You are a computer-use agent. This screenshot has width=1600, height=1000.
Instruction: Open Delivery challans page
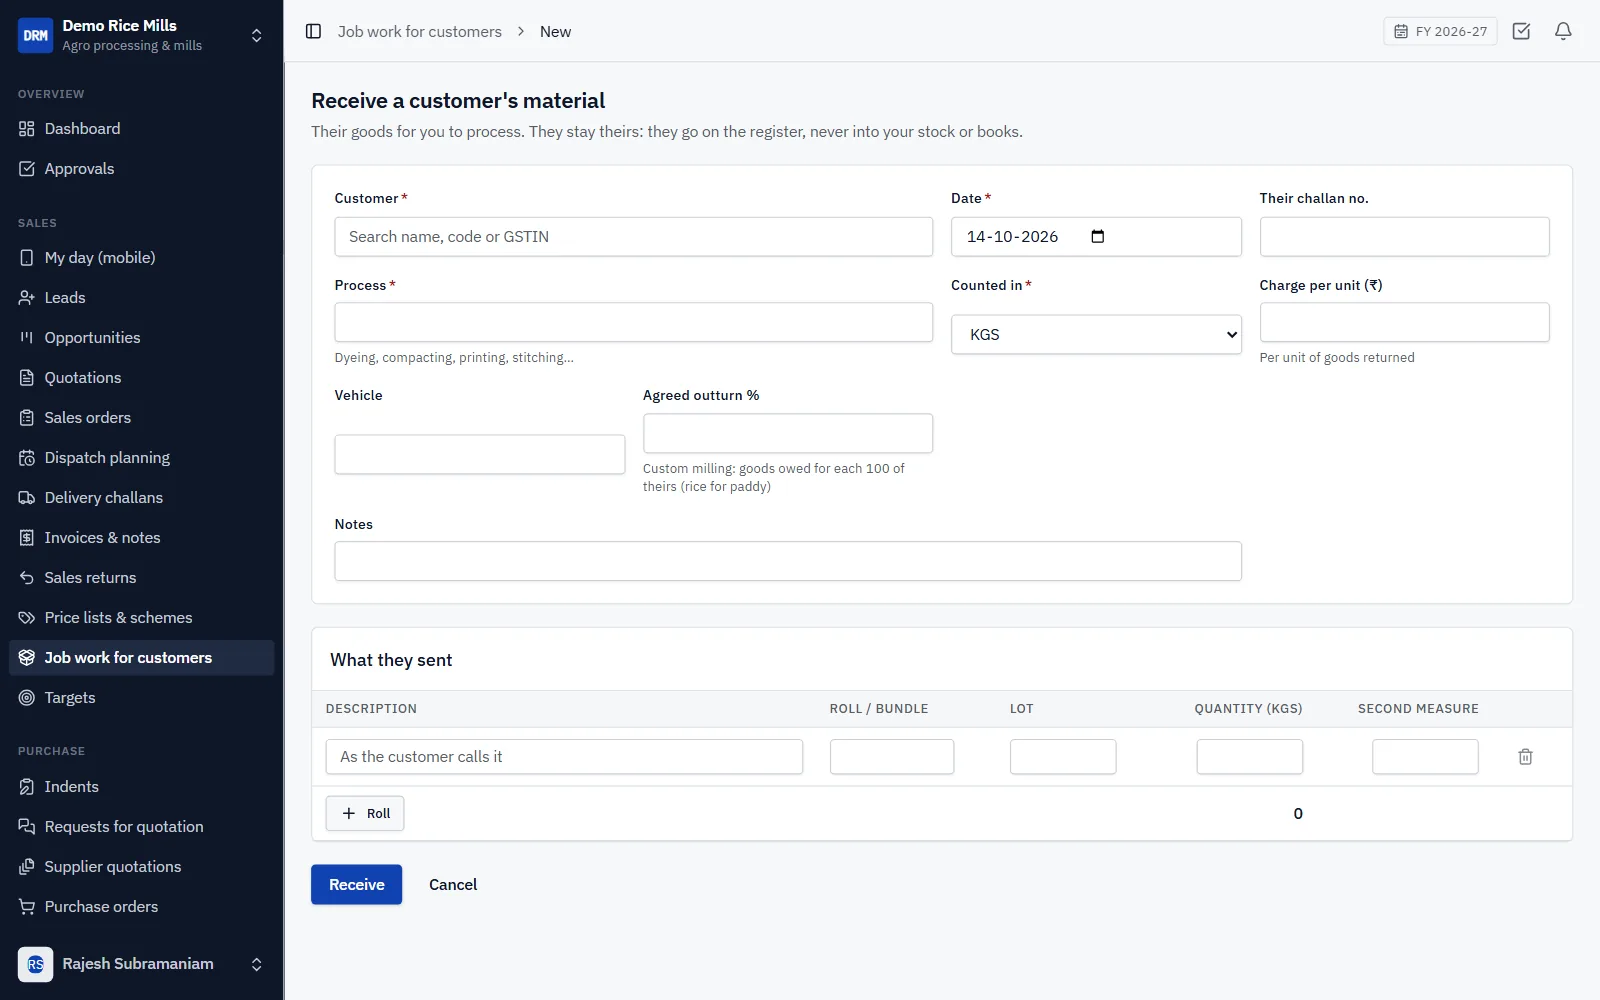point(141,498)
